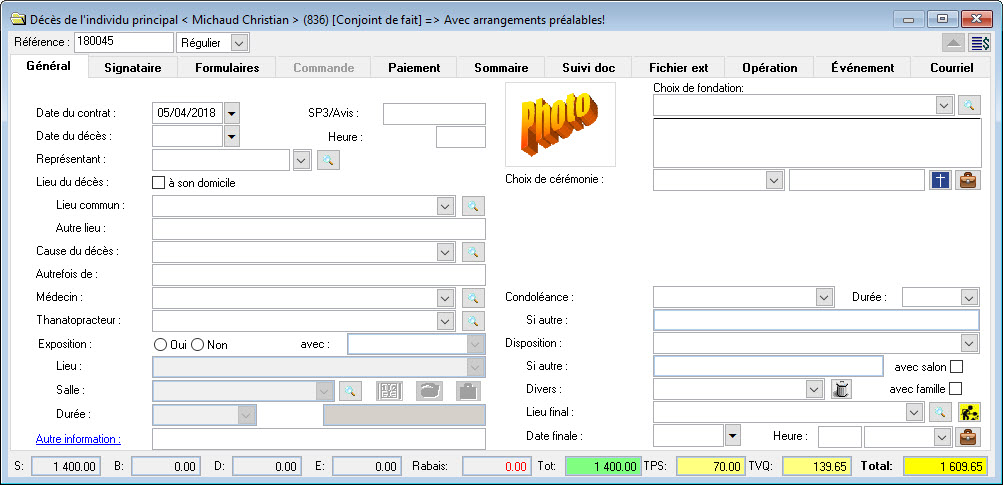The image size is (1003, 485).
Task: Expand the Condoléance dropdown list
Action: point(824,297)
